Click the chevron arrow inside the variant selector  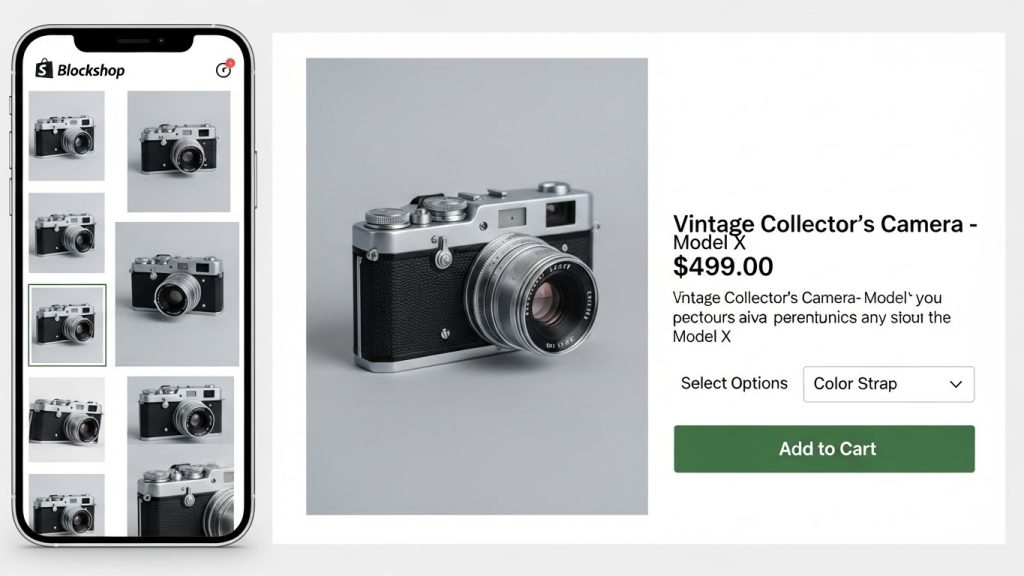coord(954,384)
